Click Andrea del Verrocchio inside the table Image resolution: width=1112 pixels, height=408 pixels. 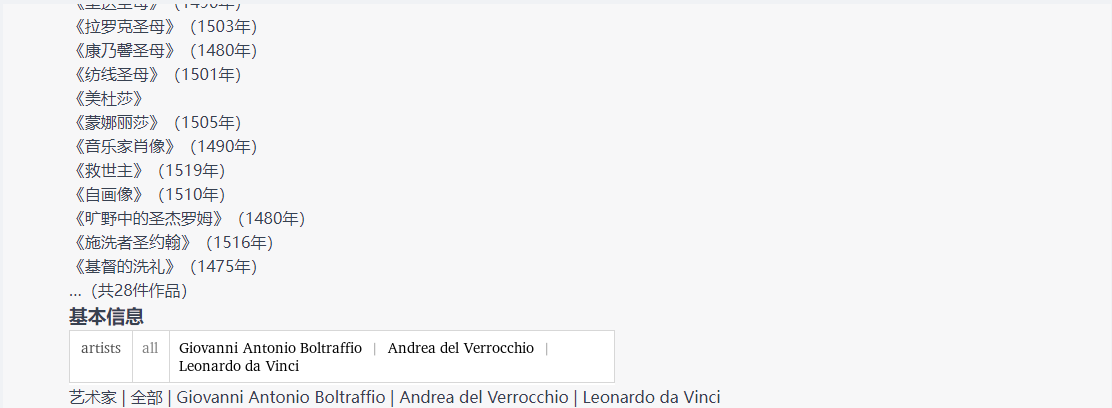pyautogui.click(x=461, y=348)
